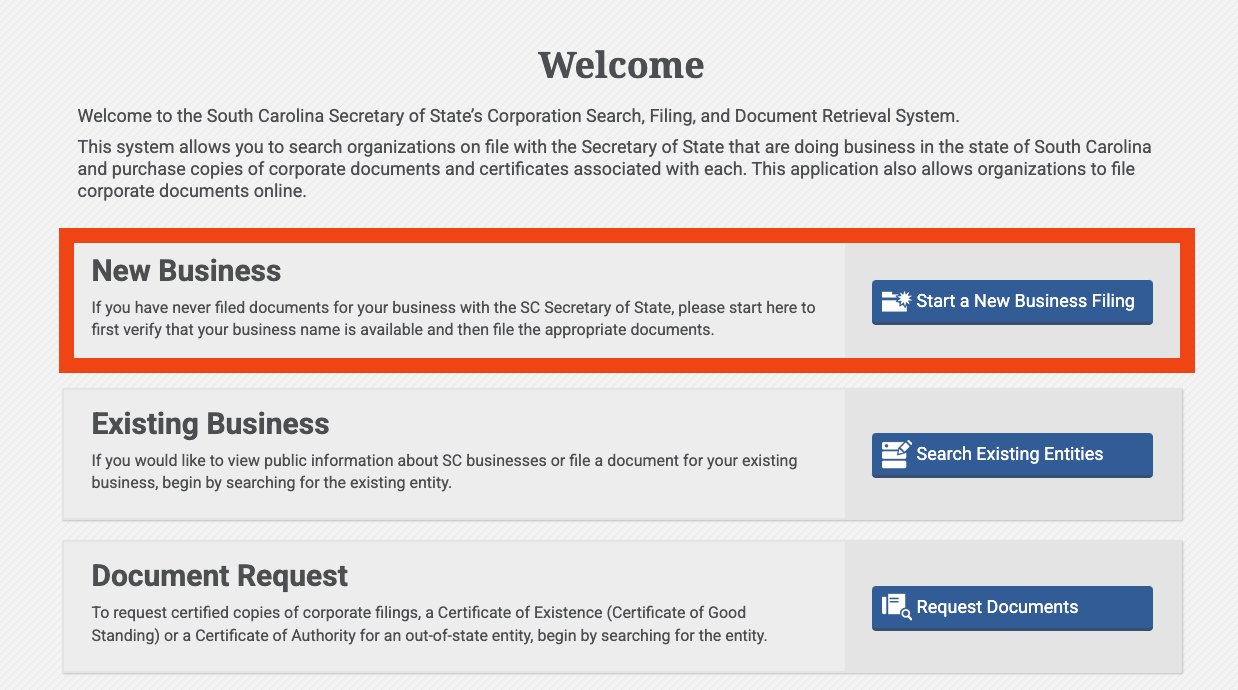1238x690 pixels.
Task: Click the Existing Business heading
Action: [210, 424]
